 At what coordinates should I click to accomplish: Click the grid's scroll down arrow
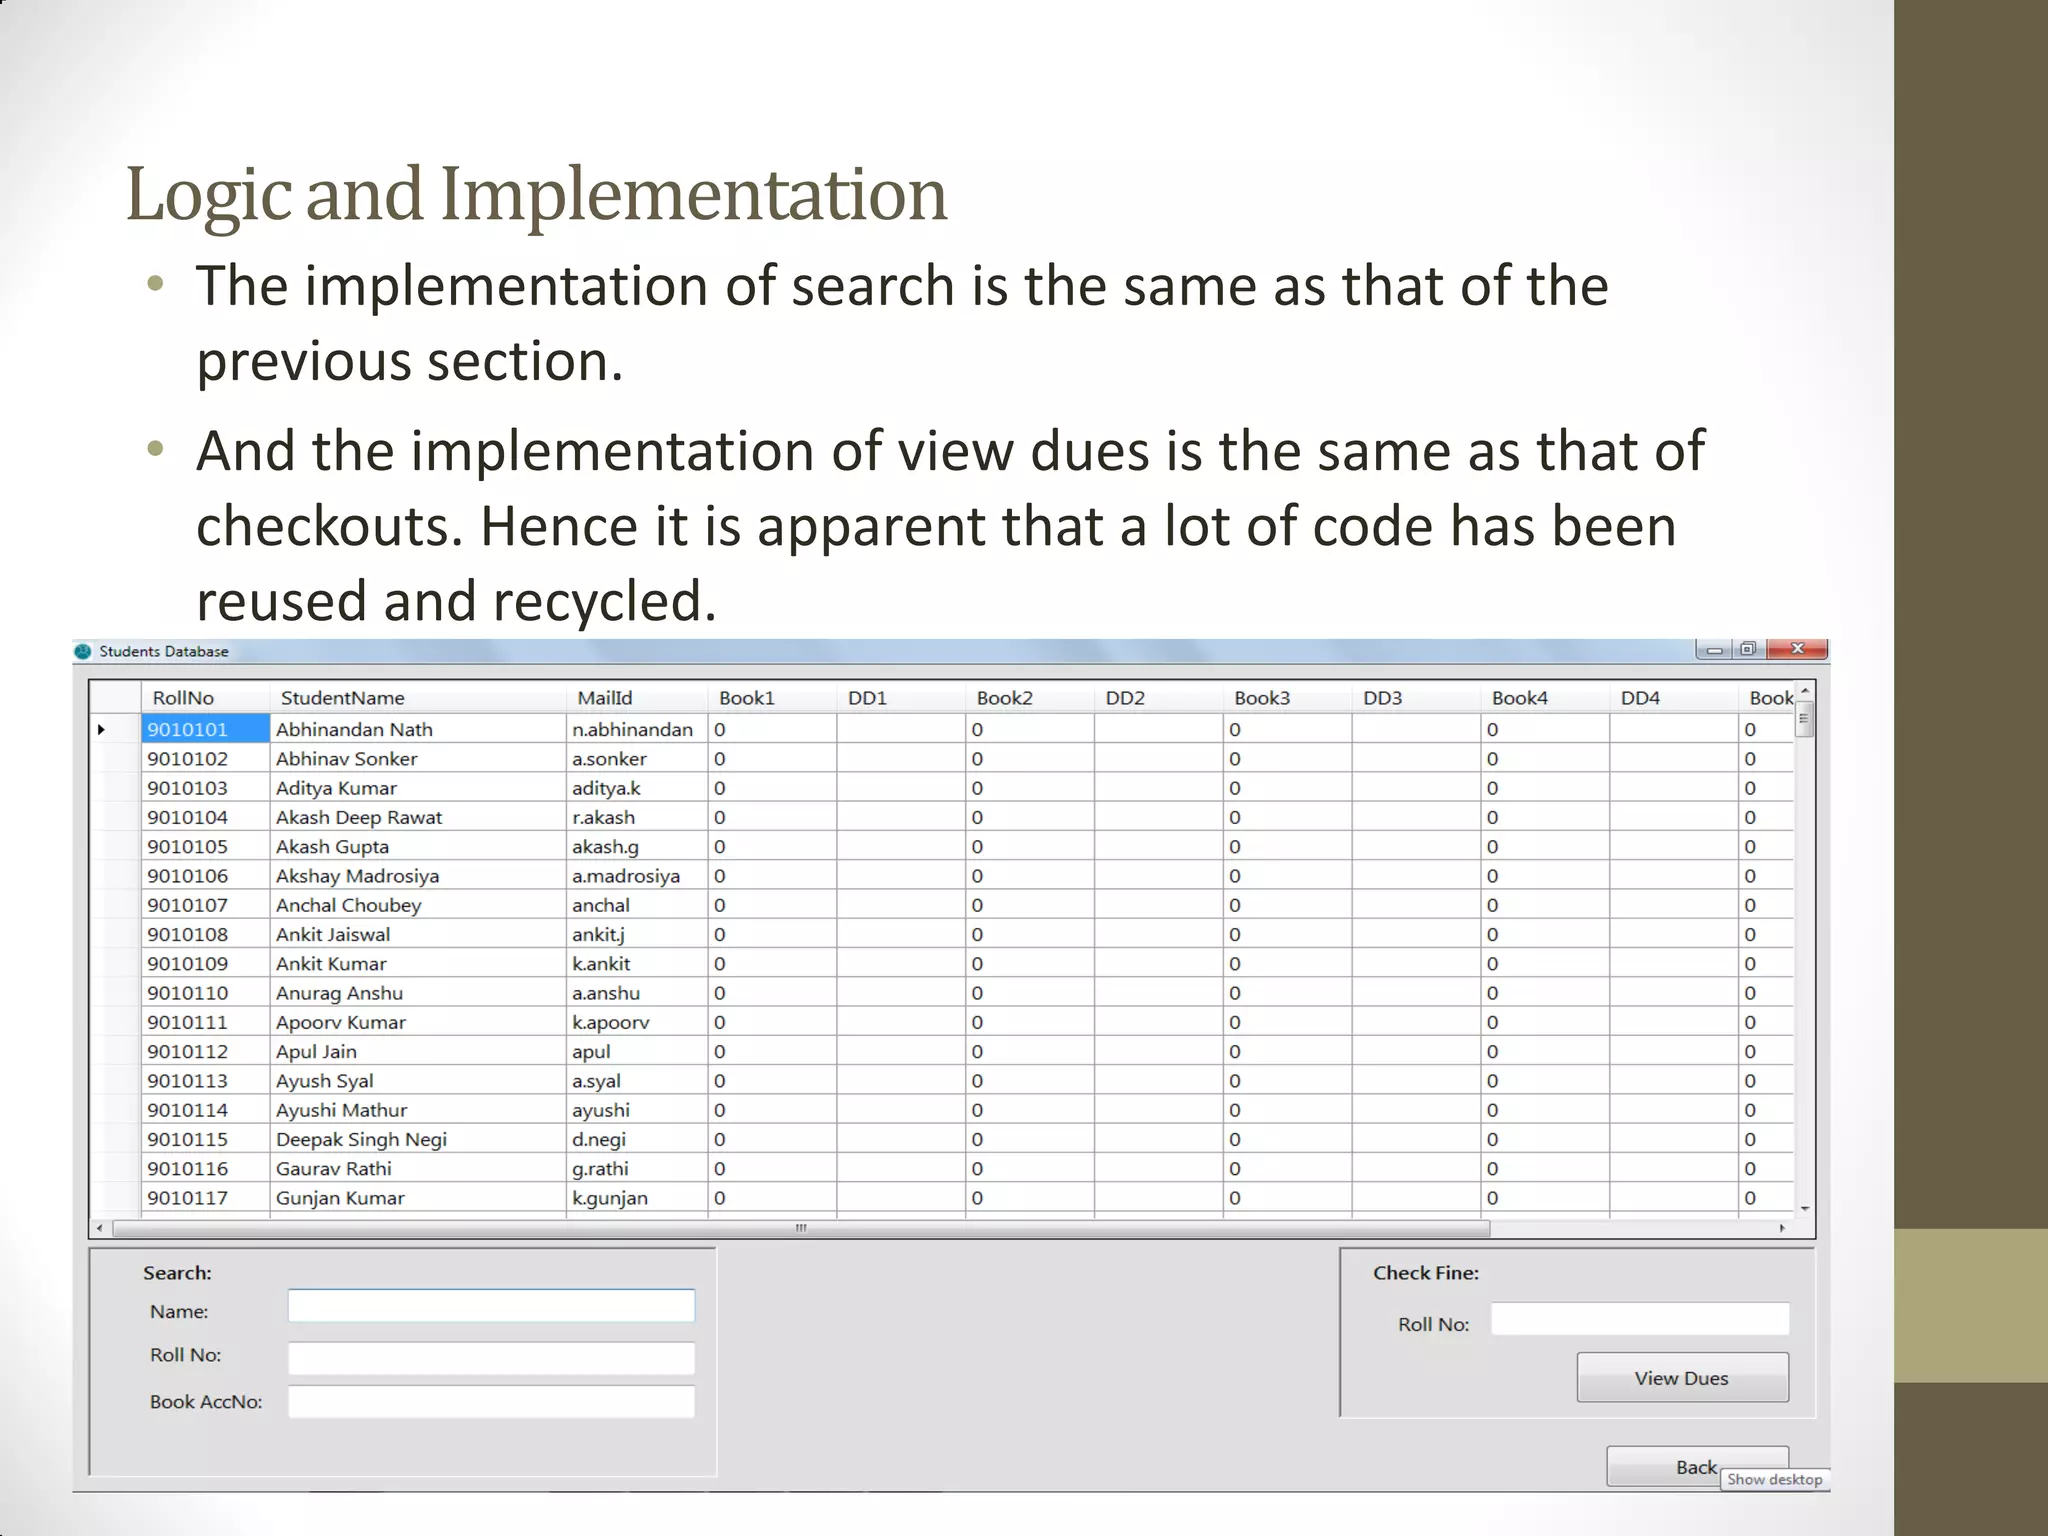pos(1805,1208)
